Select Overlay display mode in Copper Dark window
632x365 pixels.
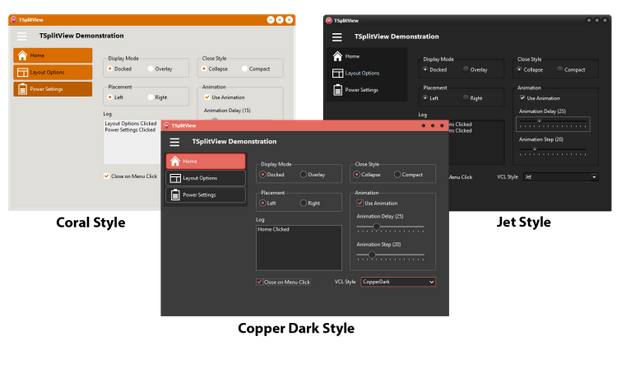point(313,175)
